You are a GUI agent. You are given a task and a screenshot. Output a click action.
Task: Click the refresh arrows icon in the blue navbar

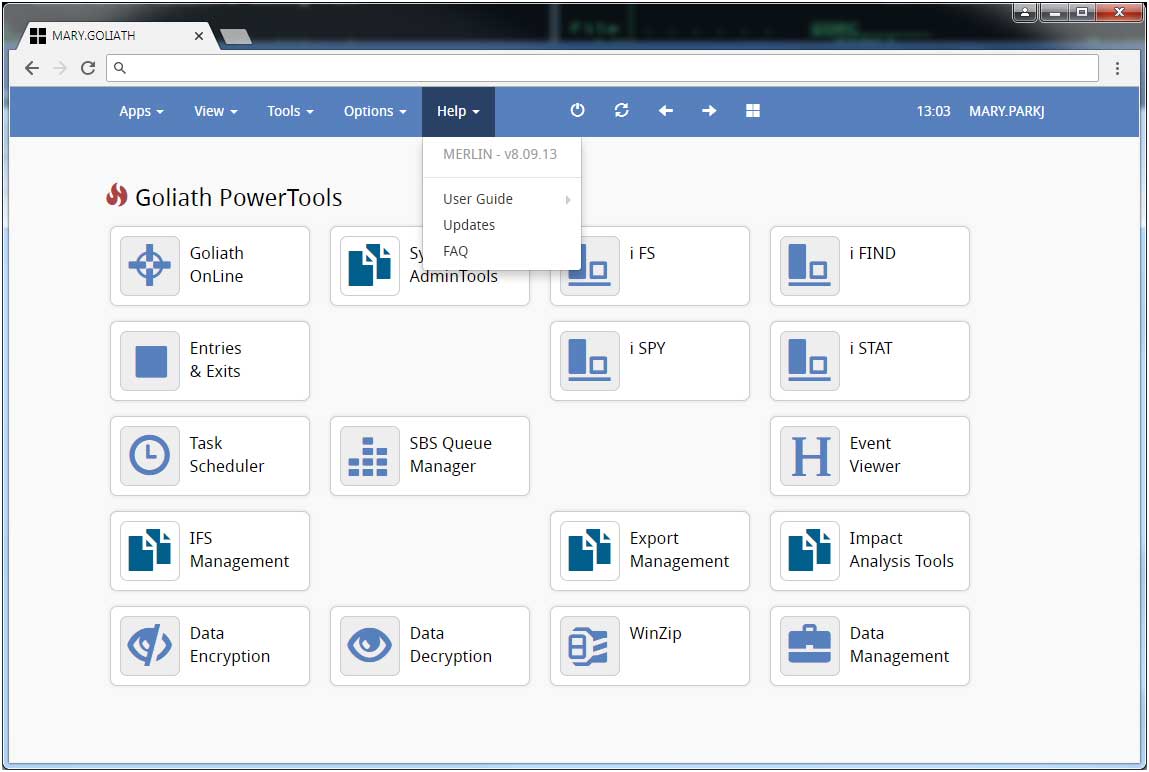[621, 111]
